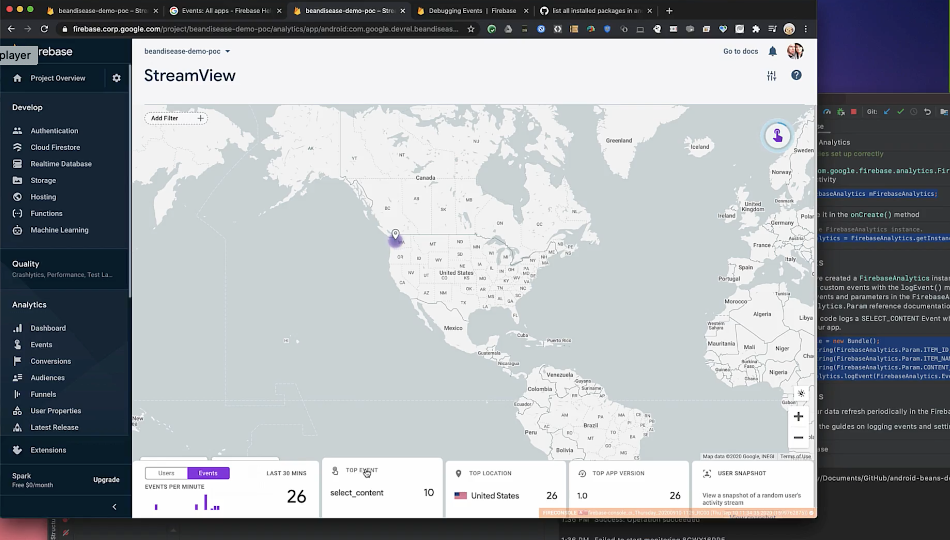Click the map zoom in plus button
The height and width of the screenshot is (540, 950).
[x=798, y=417]
